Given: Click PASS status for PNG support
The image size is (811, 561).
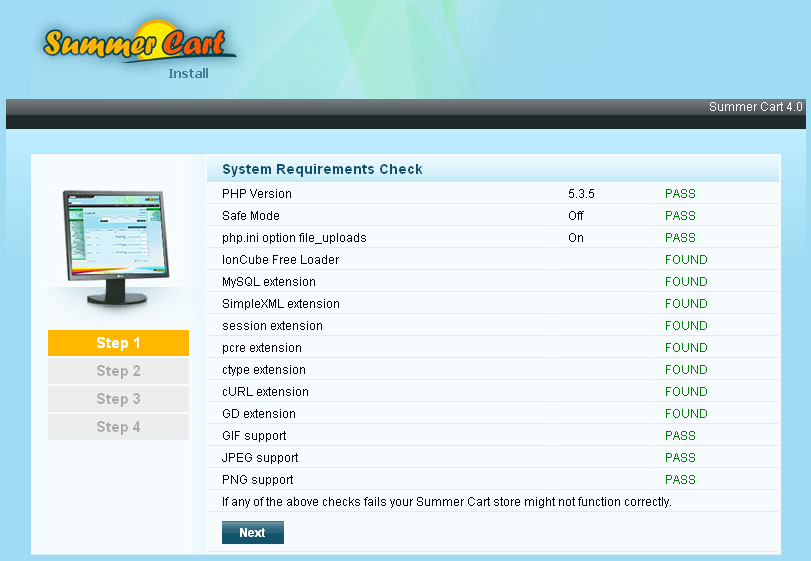Looking at the screenshot, I should pyautogui.click(x=680, y=480).
